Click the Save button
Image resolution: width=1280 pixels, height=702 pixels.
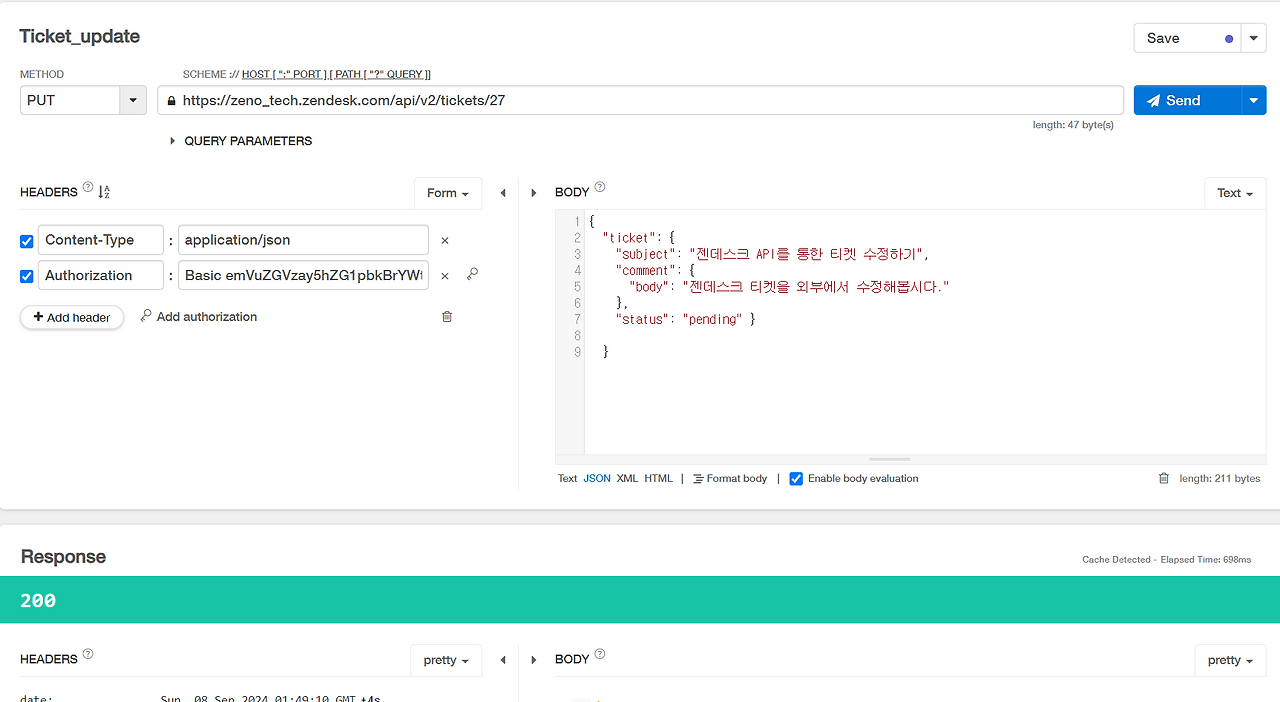pos(1187,39)
